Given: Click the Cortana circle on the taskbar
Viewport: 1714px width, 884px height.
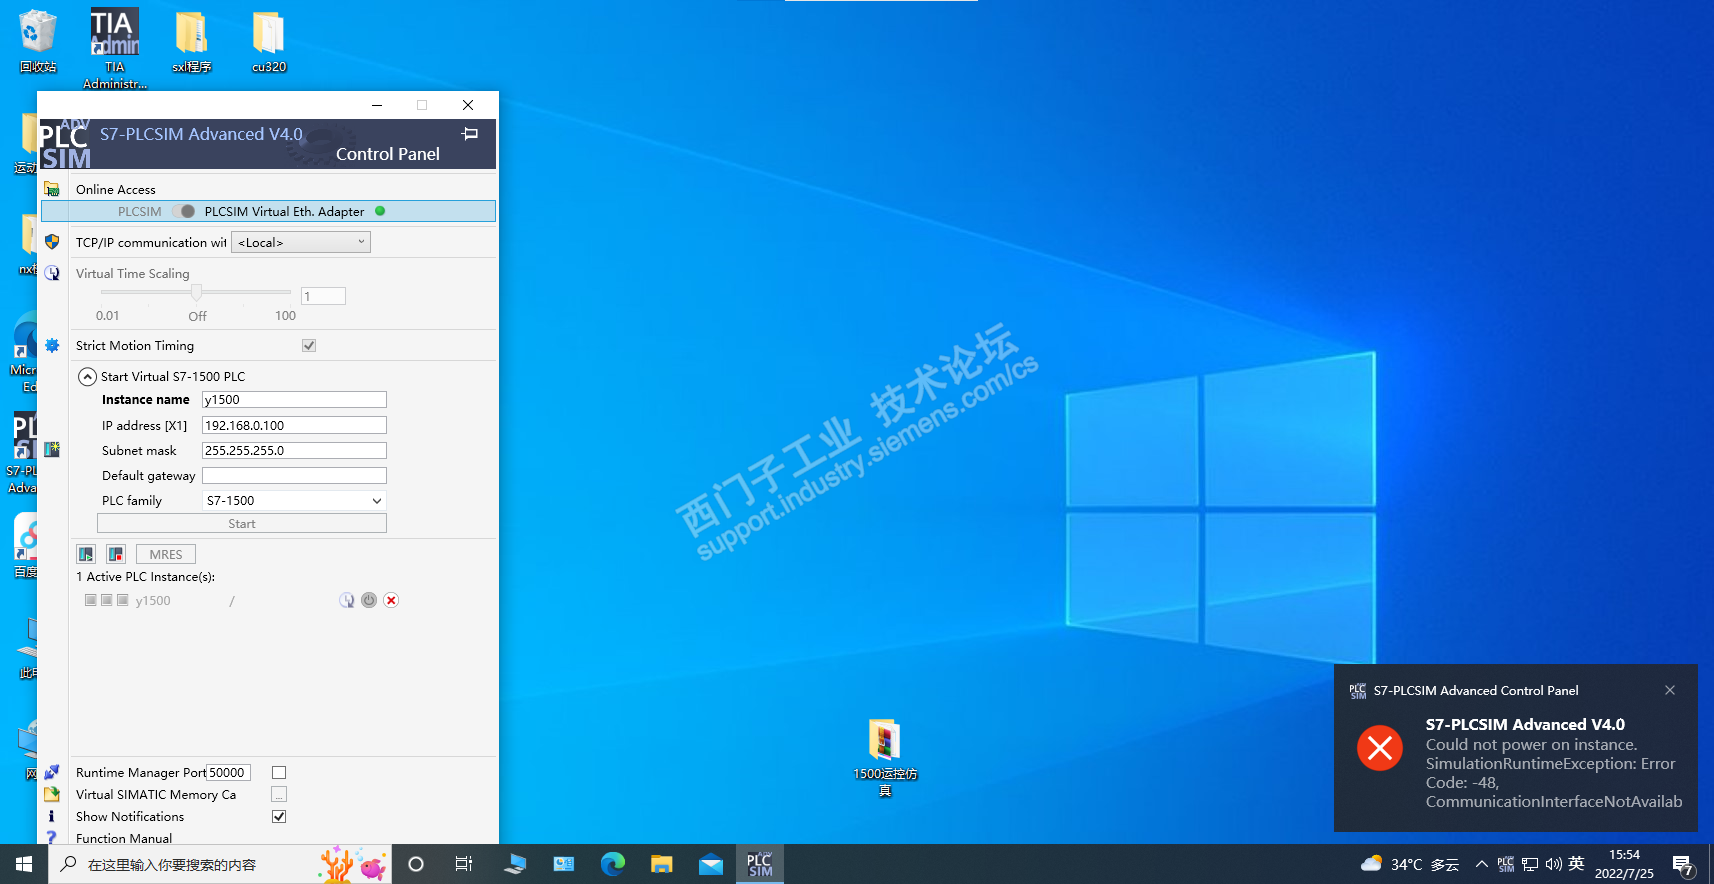Looking at the screenshot, I should coord(416,864).
